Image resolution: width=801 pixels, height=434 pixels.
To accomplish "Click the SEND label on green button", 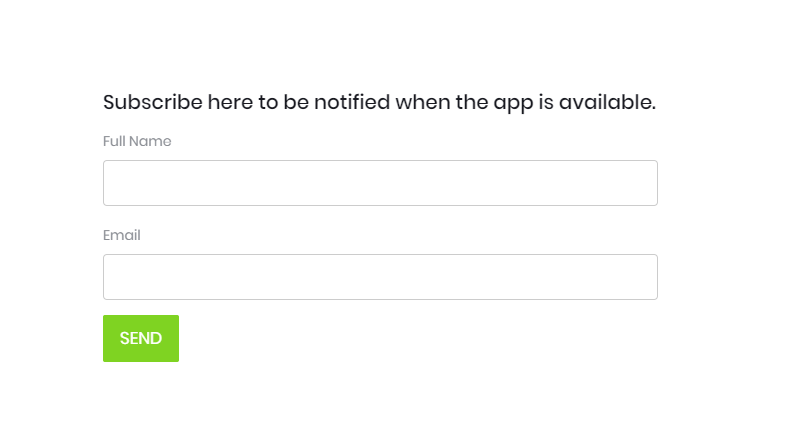I will [x=141, y=339].
